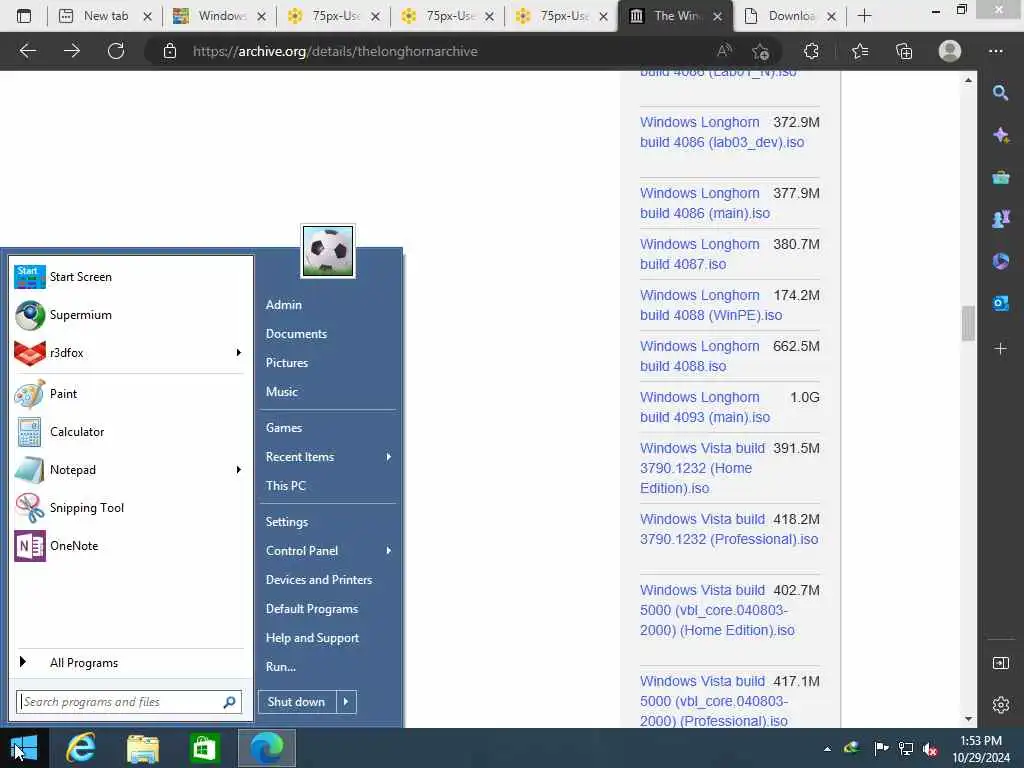
Task: Launch Paint from the start menu
Action: pos(129,394)
